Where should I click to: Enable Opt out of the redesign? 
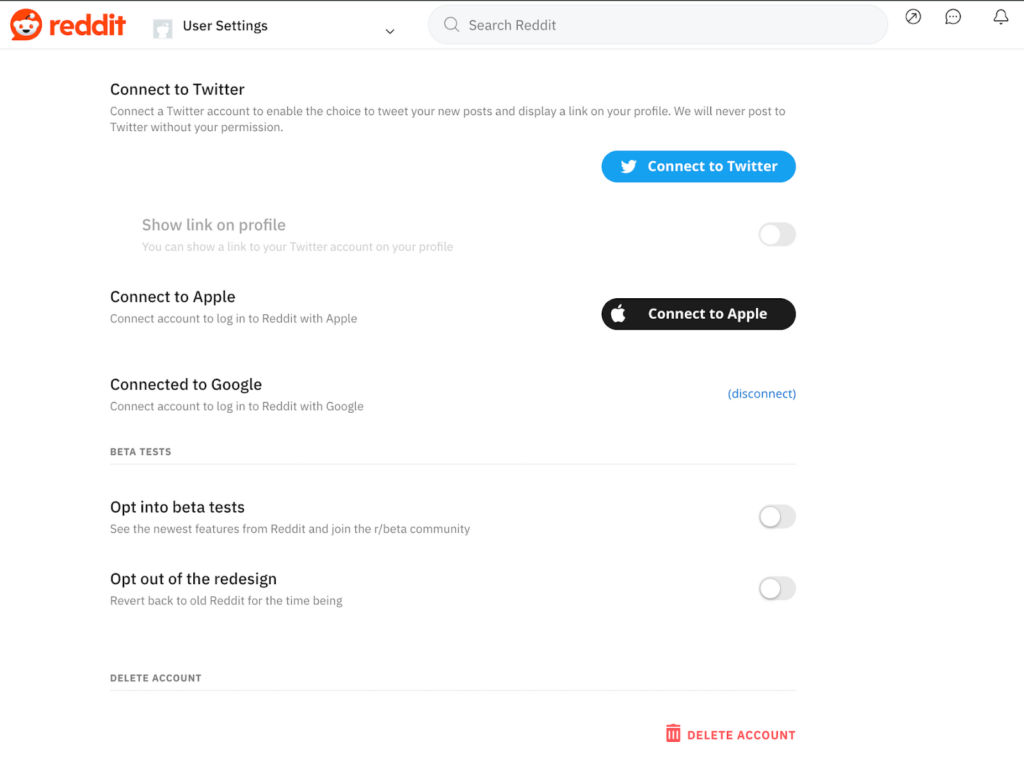point(777,588)
